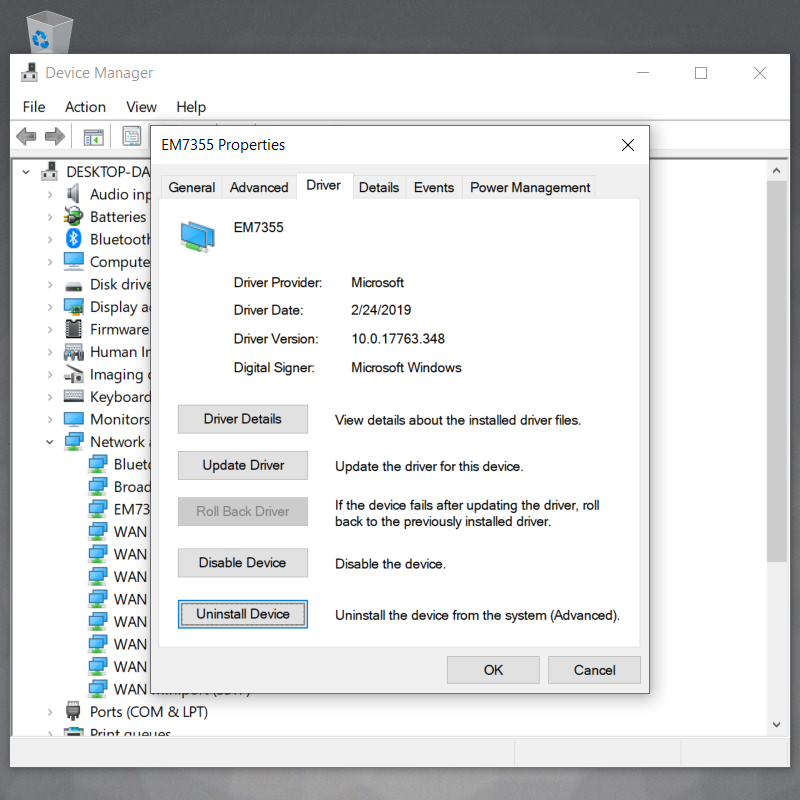
Task: Expand the Monitors category
Action: 49,419
